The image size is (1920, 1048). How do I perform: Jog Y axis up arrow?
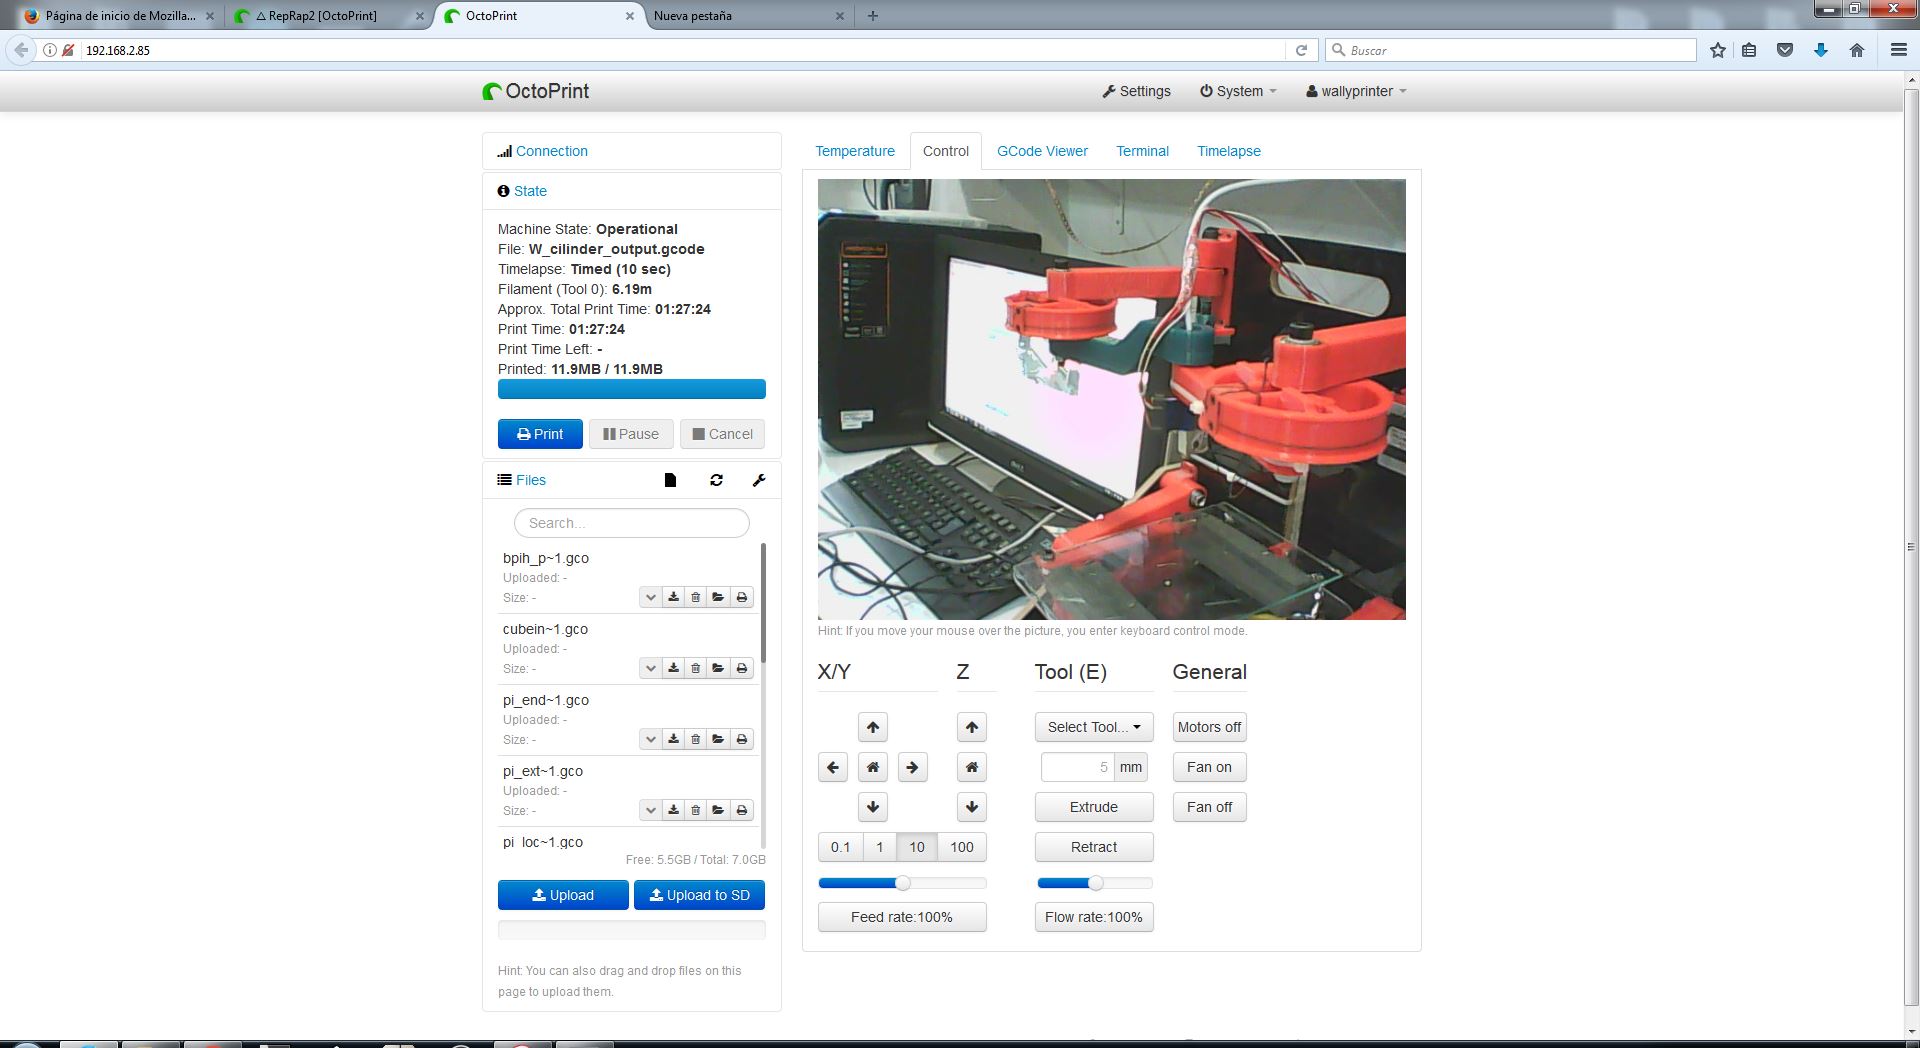873,727
